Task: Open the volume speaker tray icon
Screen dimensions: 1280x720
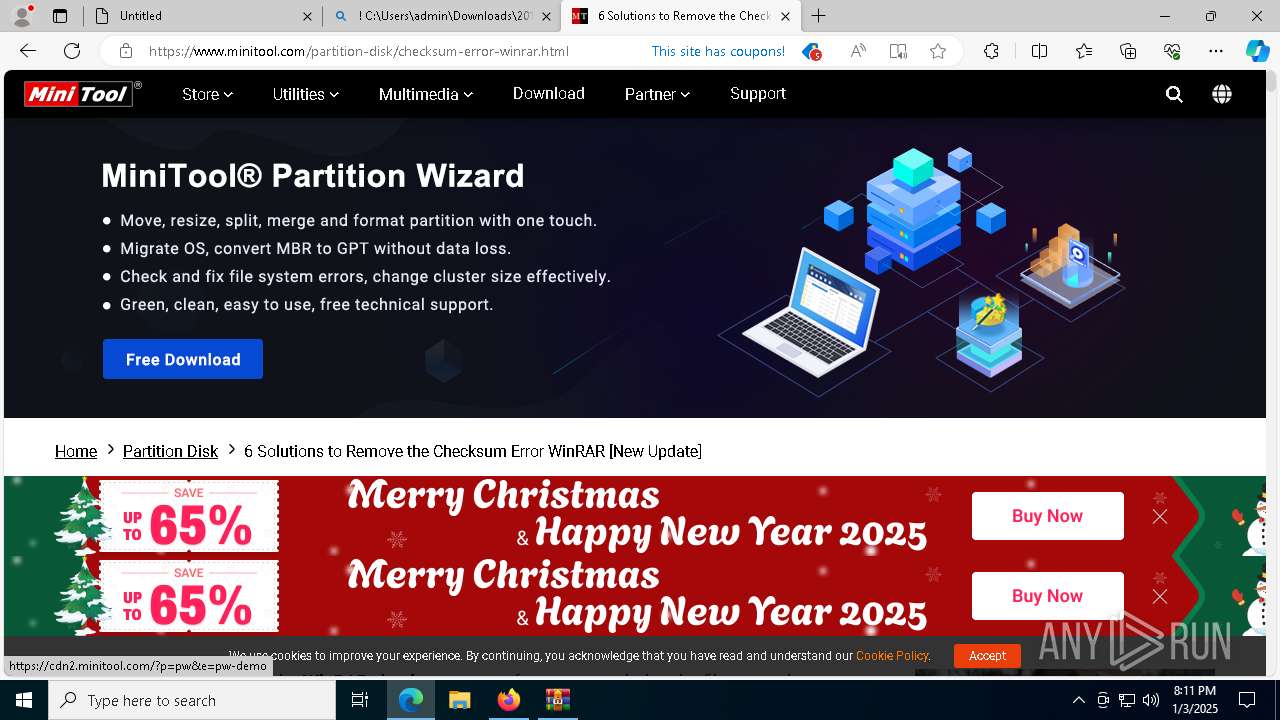Action: (x=1151, y=700)
